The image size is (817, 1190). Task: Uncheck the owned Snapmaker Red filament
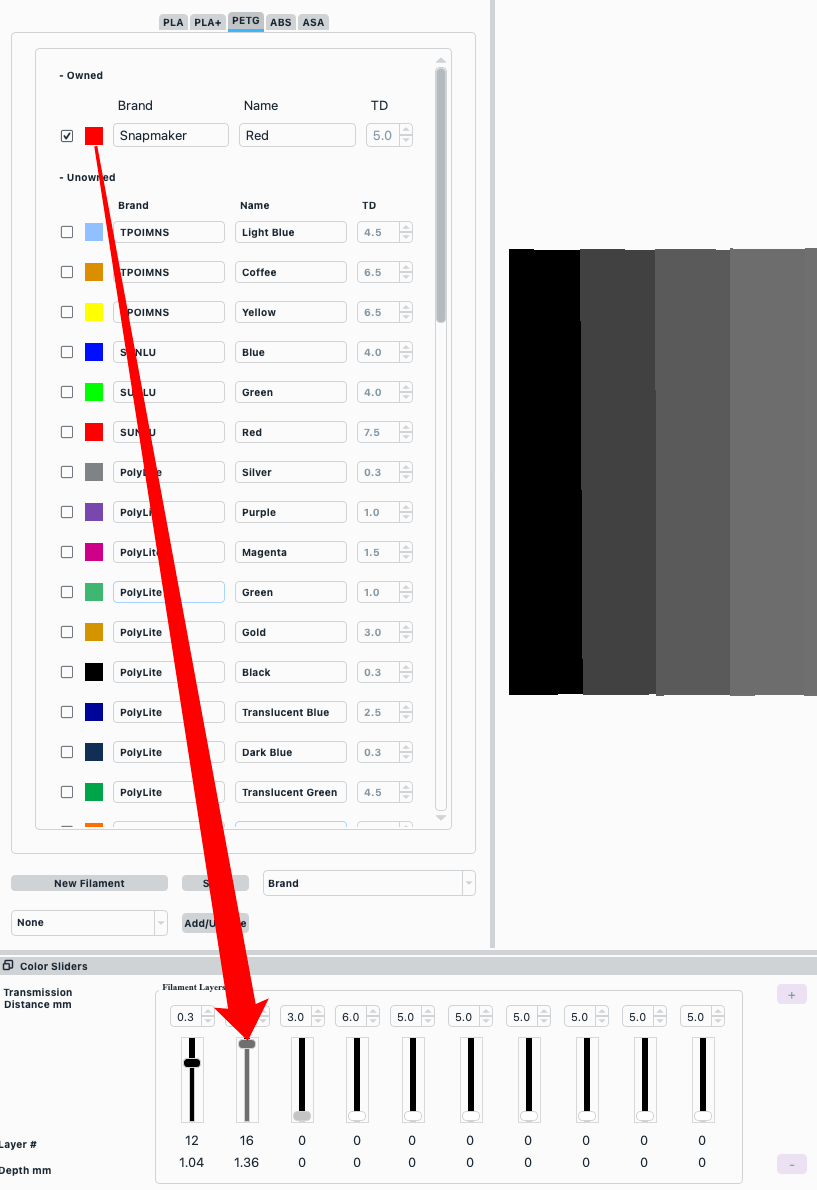[66, 135]
